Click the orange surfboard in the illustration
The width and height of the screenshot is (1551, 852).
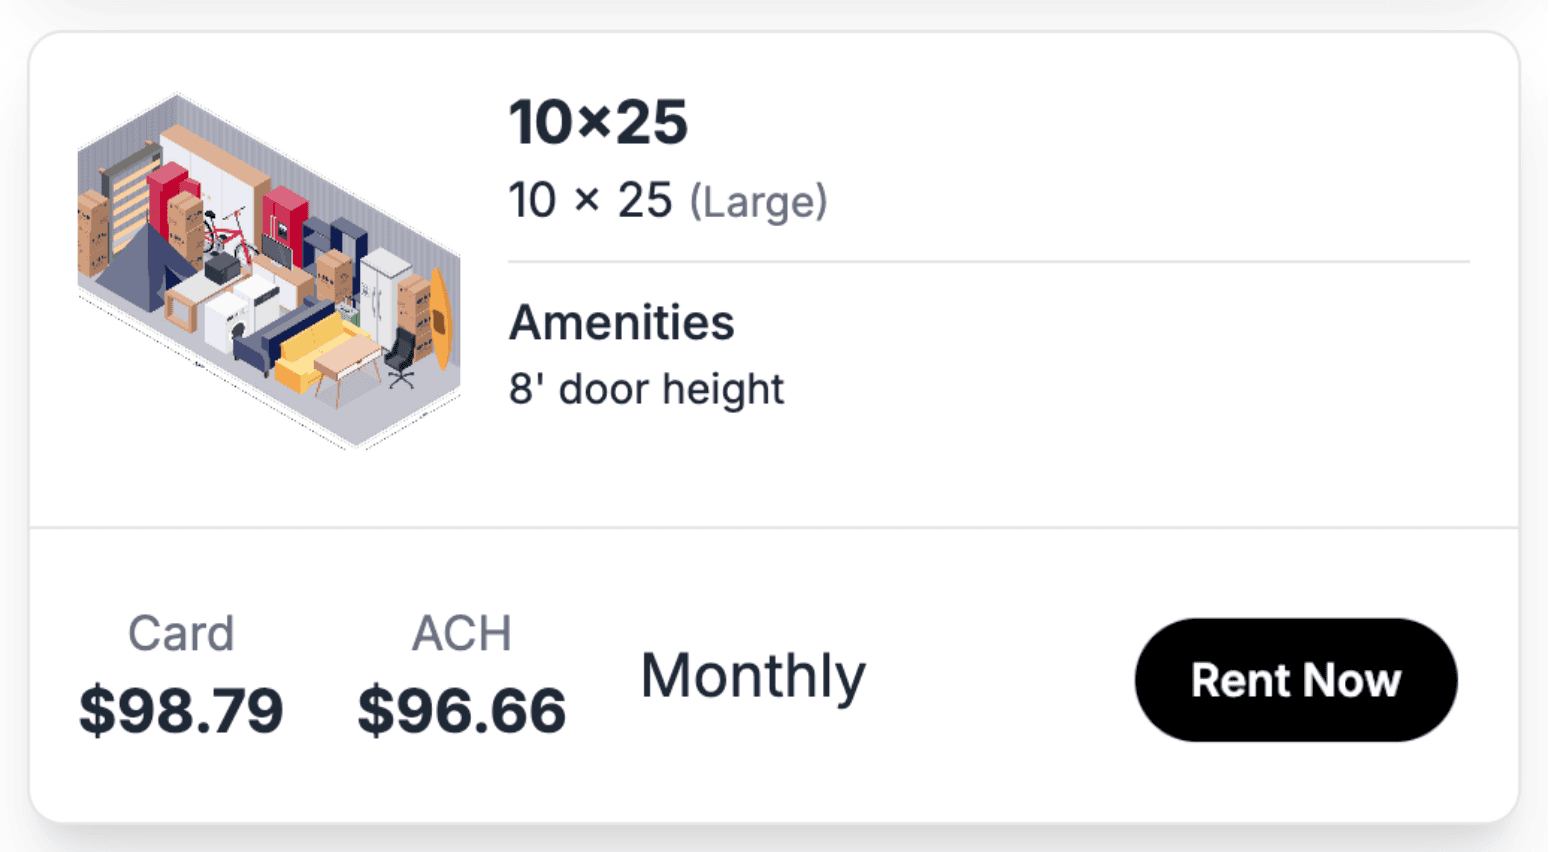pyautogui.click(x=440, y=318)
